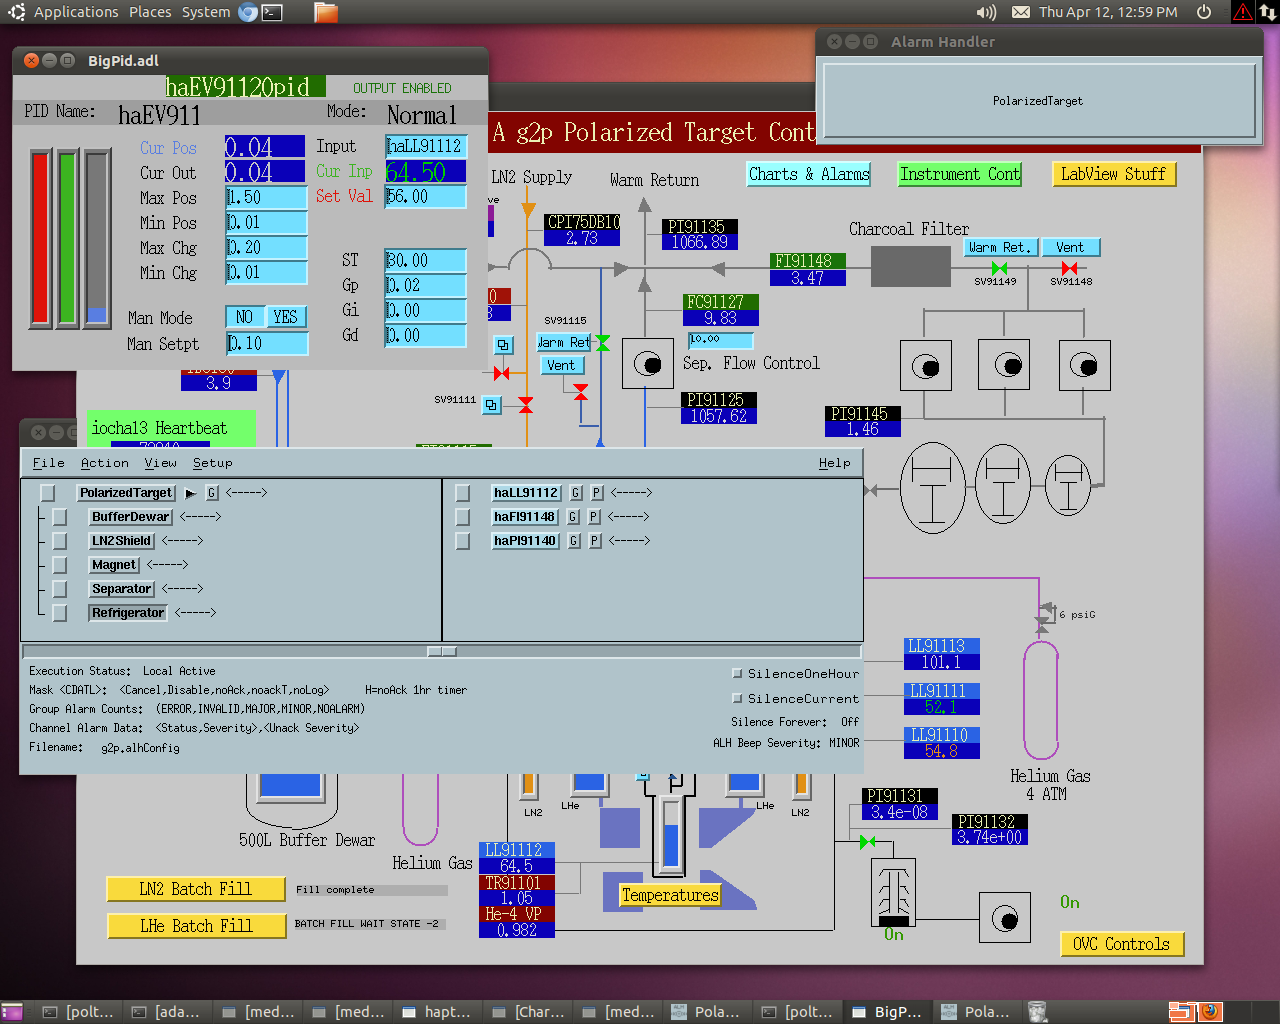The height and width of the screenshot is (1024, 1280).
Task: Open the related-display icon next to SV91111
Action: point(491,405)
